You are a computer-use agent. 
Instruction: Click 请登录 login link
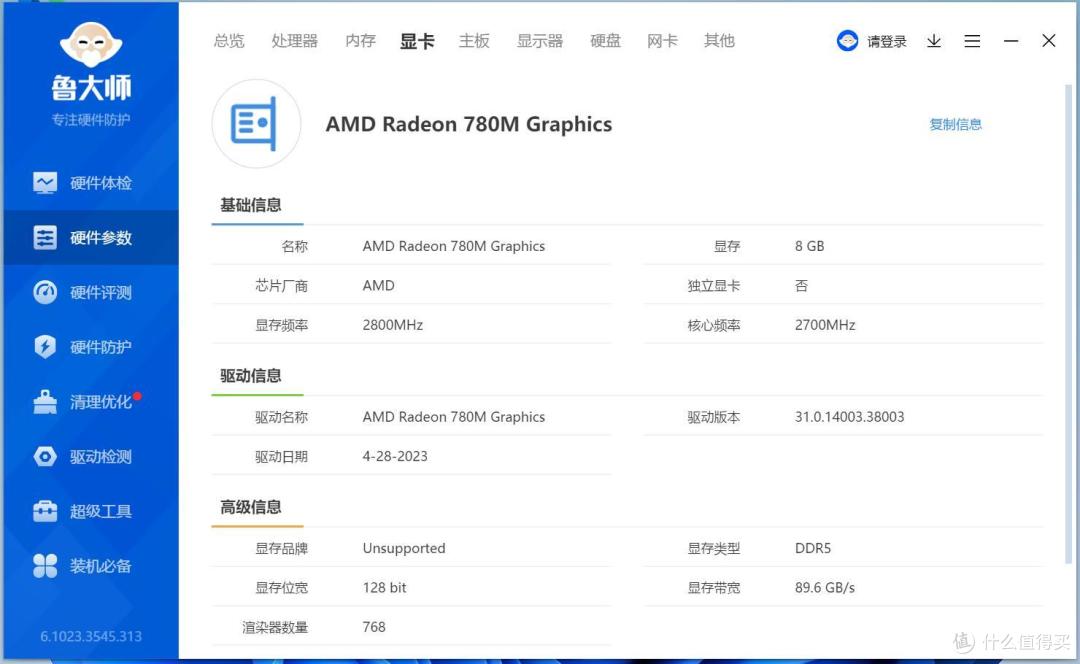pos(886,42)
